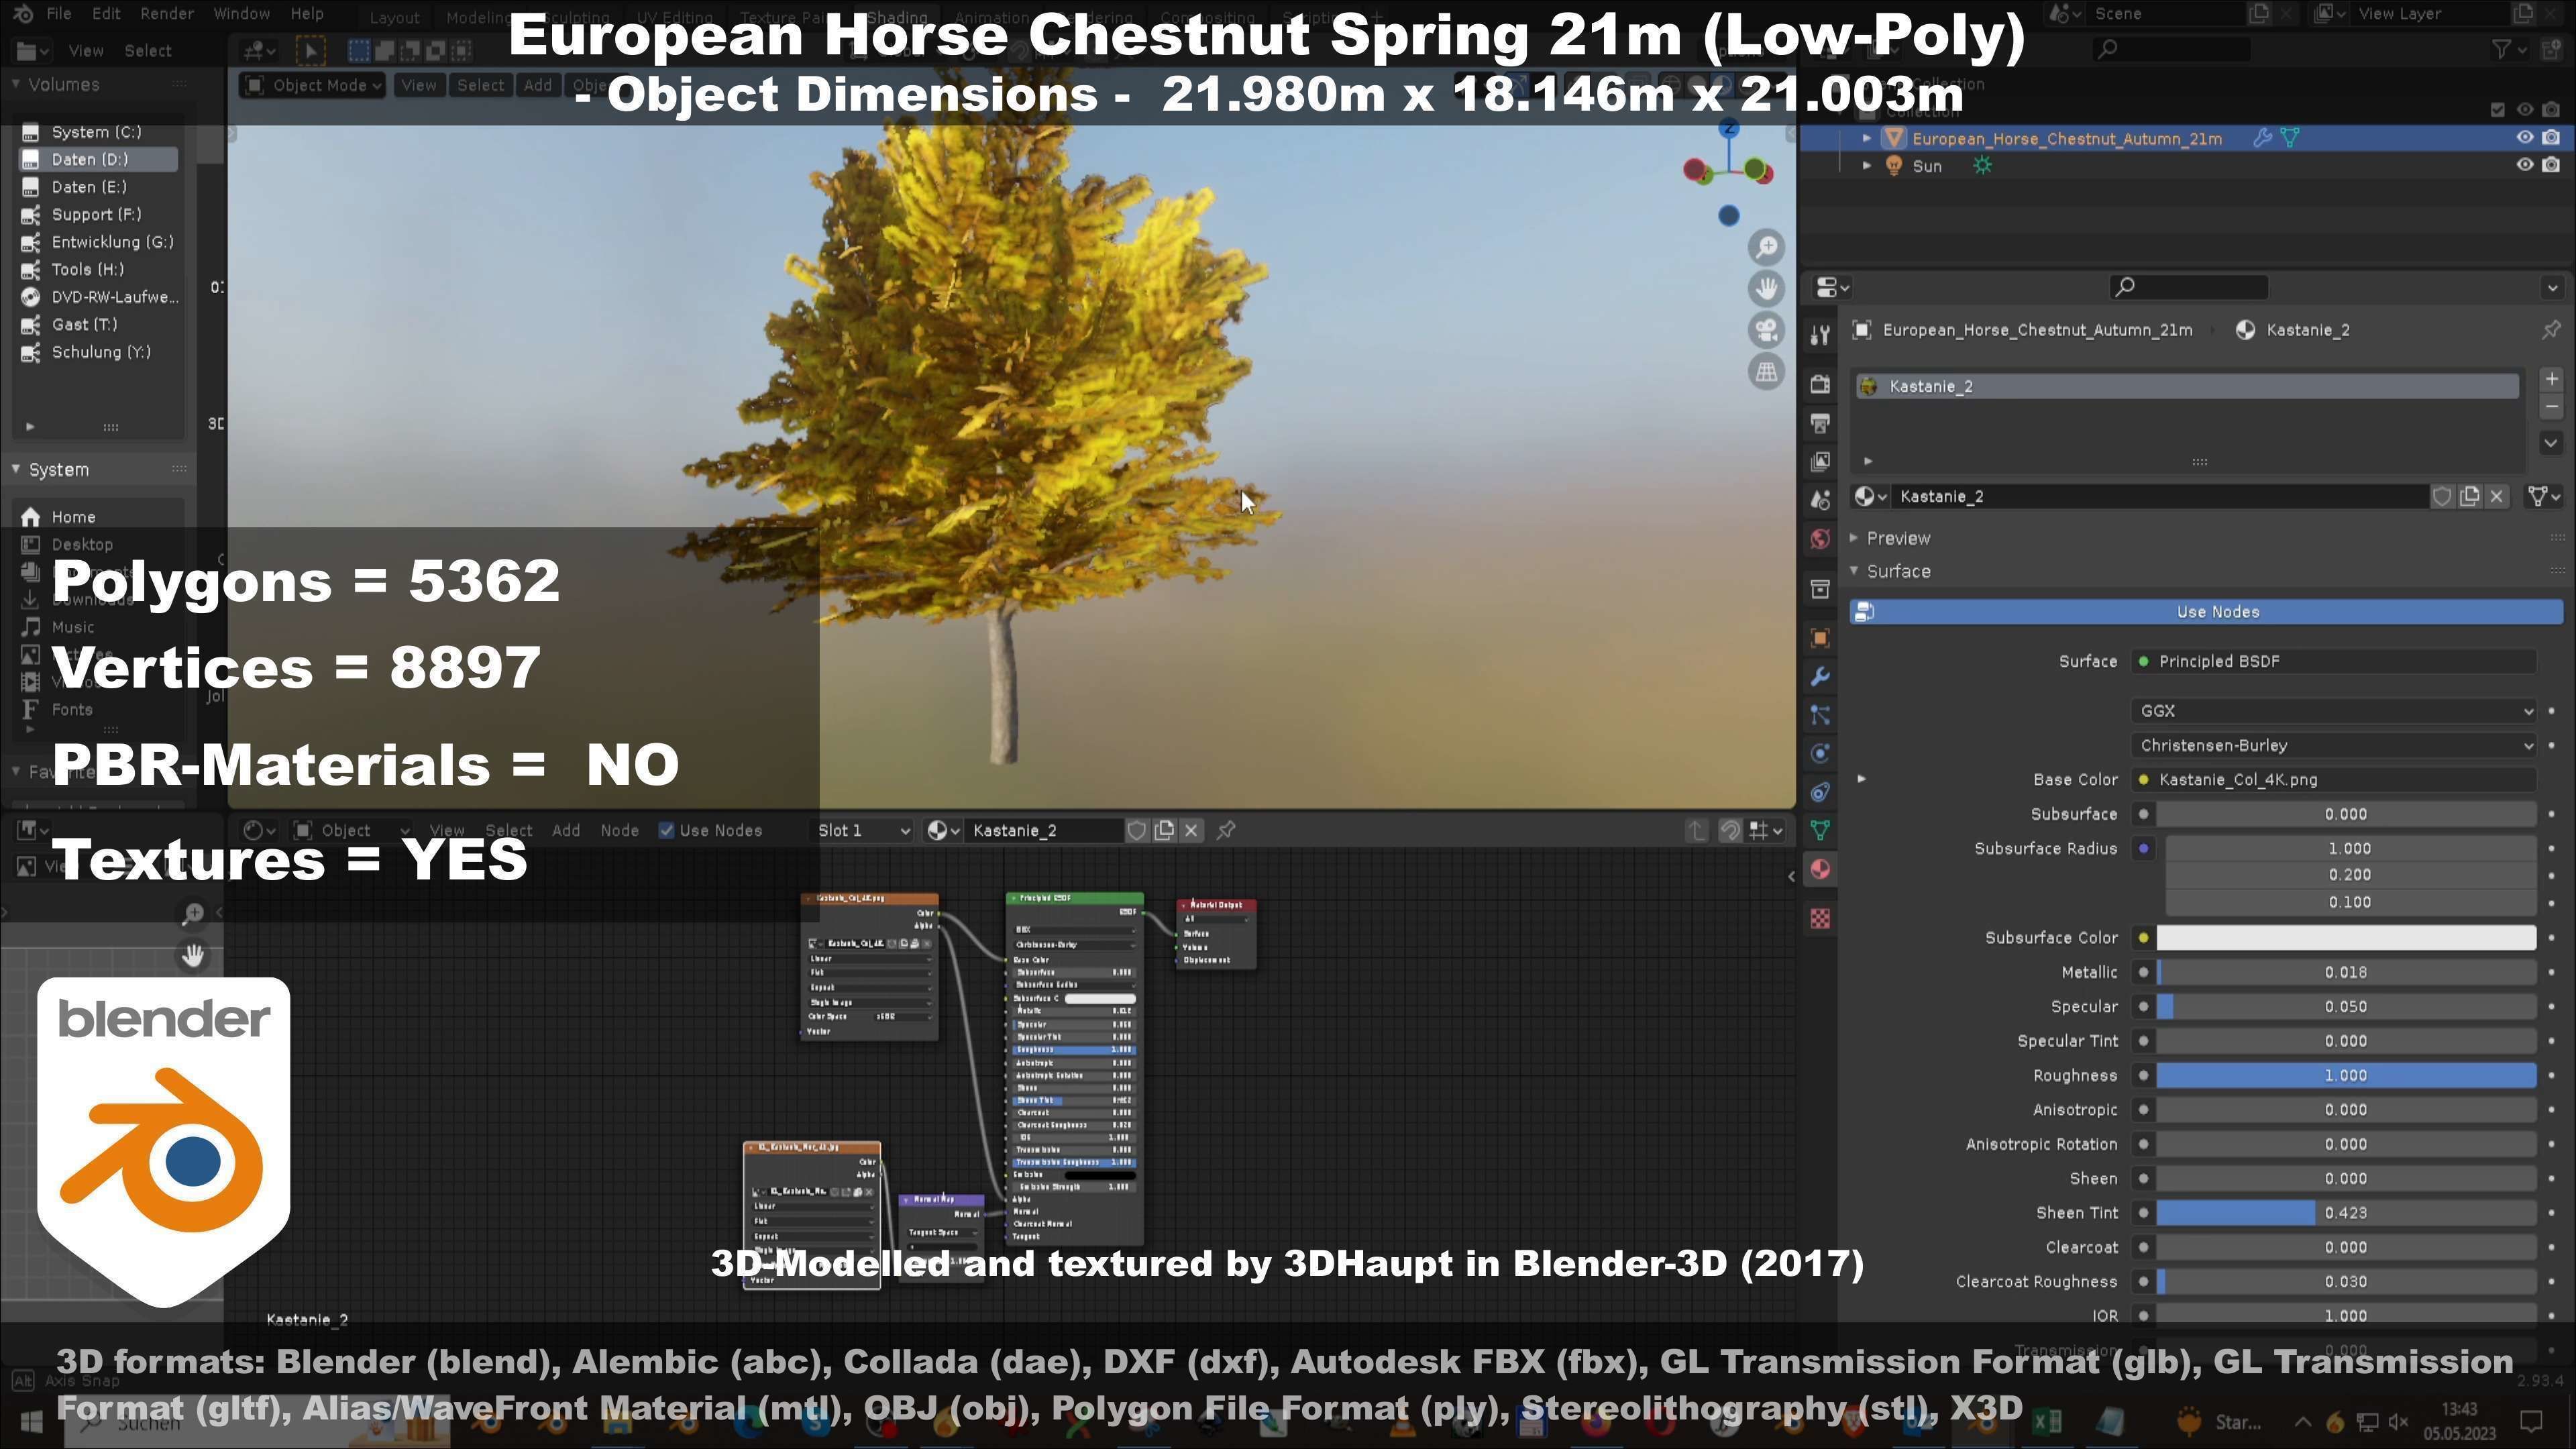Image resolution: width=2576 pixels, height=1449 pixels.
Task: Pin the node editor material
Action: point(1226,830)
